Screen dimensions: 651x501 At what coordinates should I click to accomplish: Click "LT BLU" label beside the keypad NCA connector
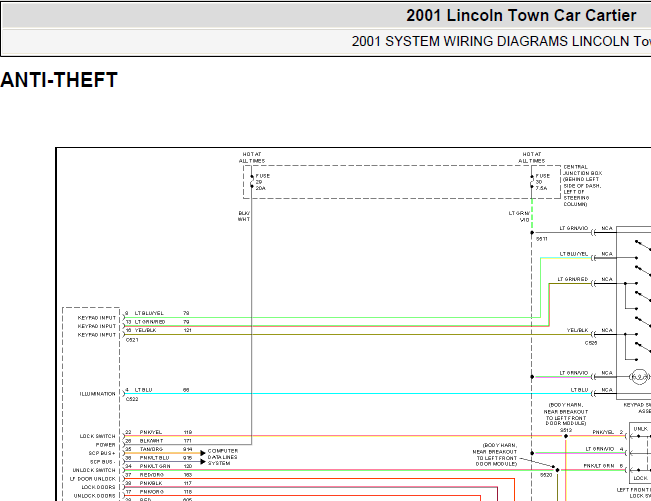579,390
